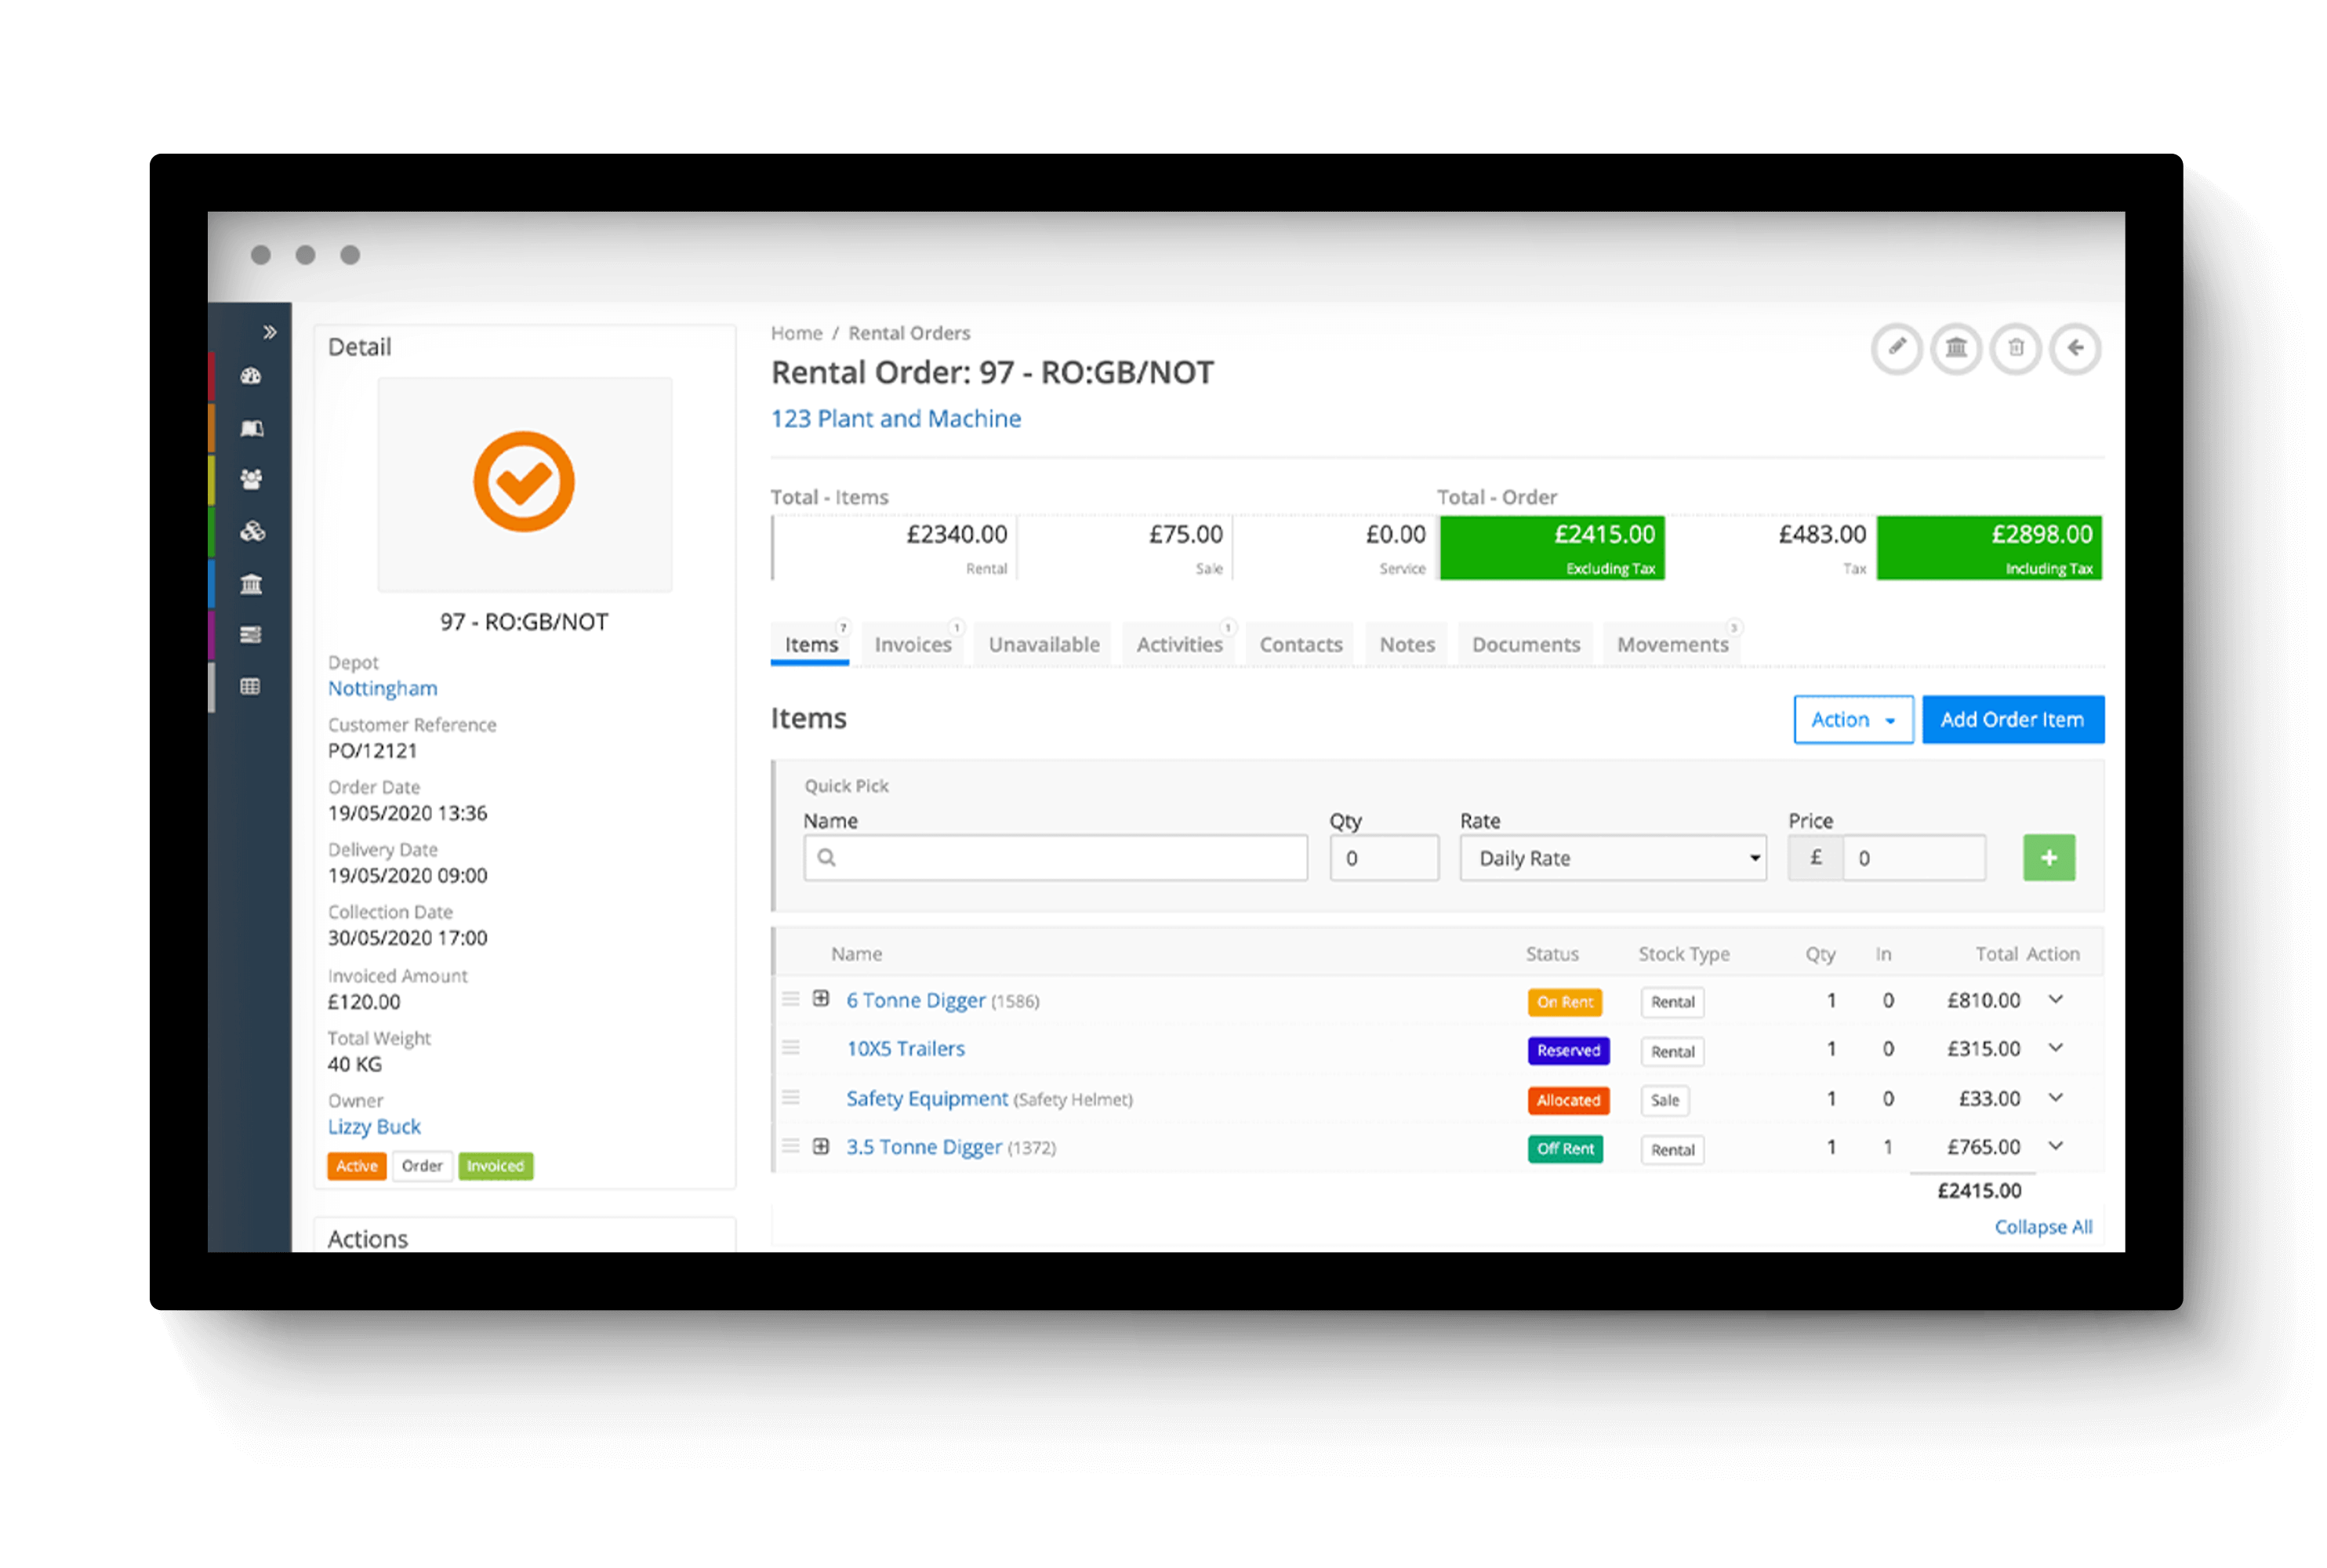Click the green Including Tax total bar
The height and width of the screenshot is (1568, 2327).
click(x=1989, y=547)
